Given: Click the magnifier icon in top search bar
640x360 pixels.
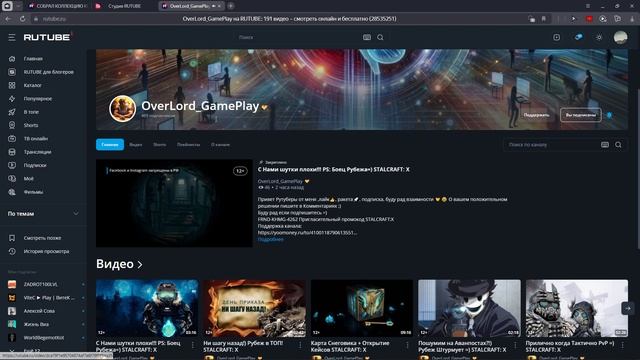Looking at the screenshot, I should tap(380, 37).
